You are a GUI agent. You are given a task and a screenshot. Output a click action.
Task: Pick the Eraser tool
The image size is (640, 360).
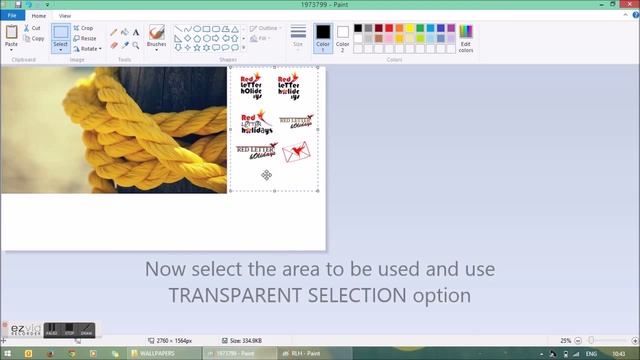[x=114, y=45]
